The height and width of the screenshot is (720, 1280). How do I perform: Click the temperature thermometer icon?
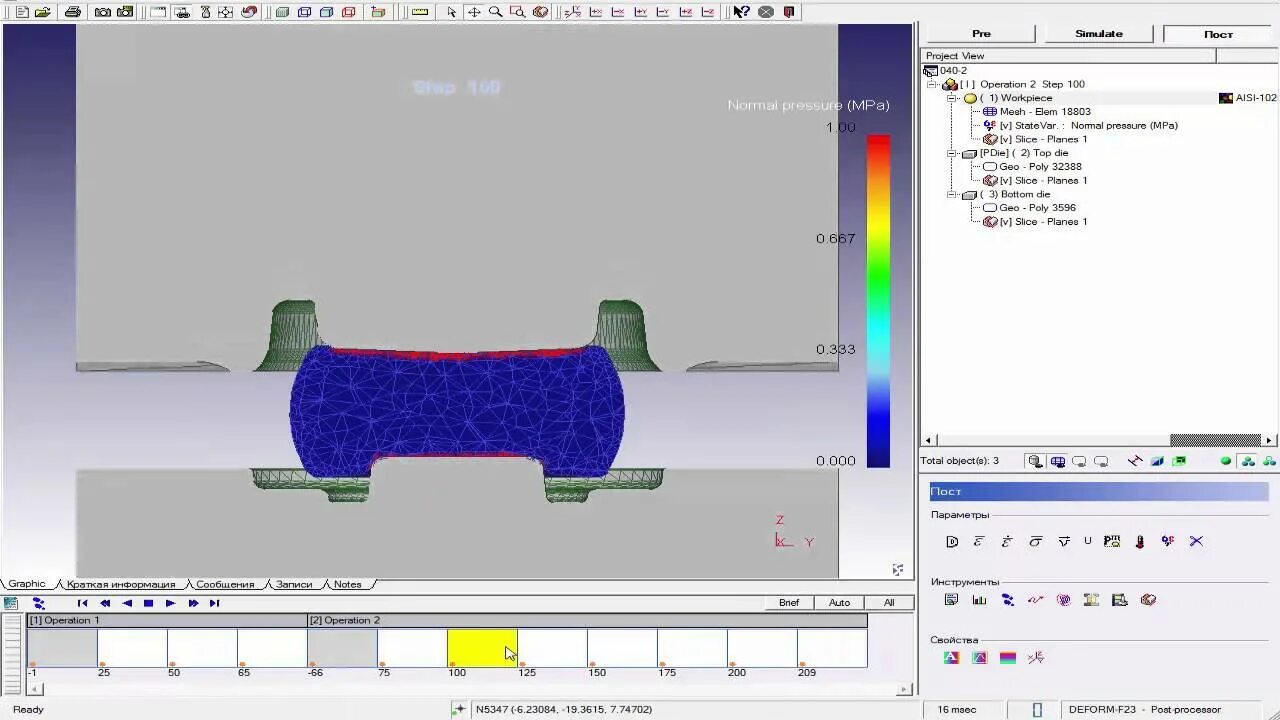click(1140, 541)
